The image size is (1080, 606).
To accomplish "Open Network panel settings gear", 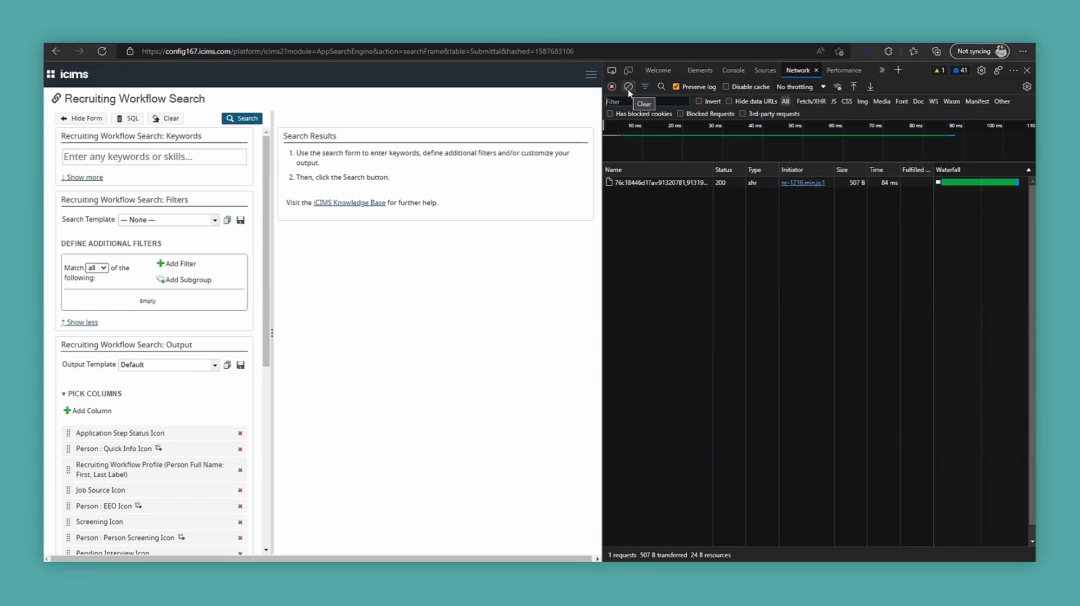I will [1027, 87].
